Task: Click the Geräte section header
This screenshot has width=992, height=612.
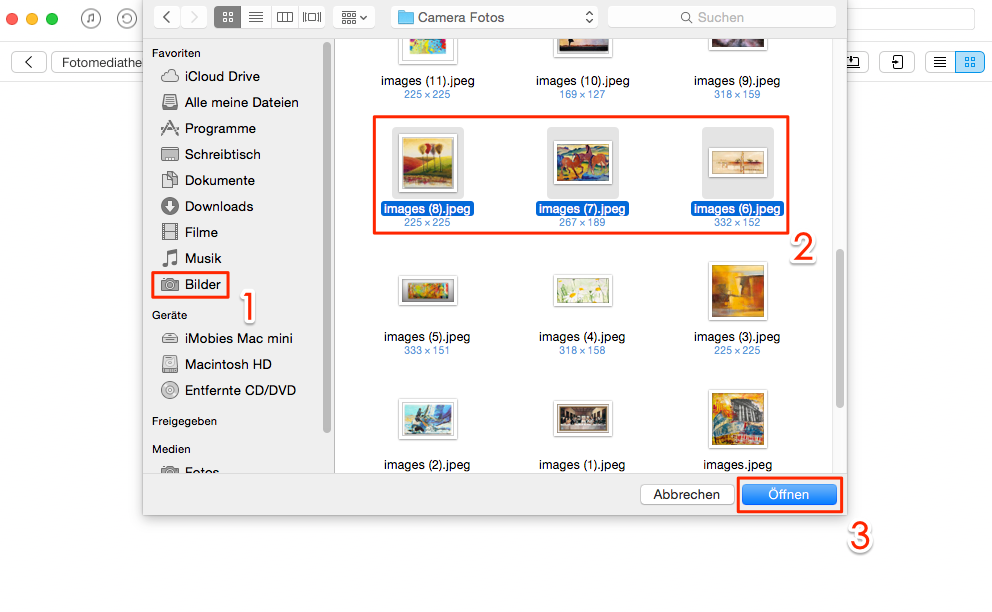Action: [x=170, y=315]
